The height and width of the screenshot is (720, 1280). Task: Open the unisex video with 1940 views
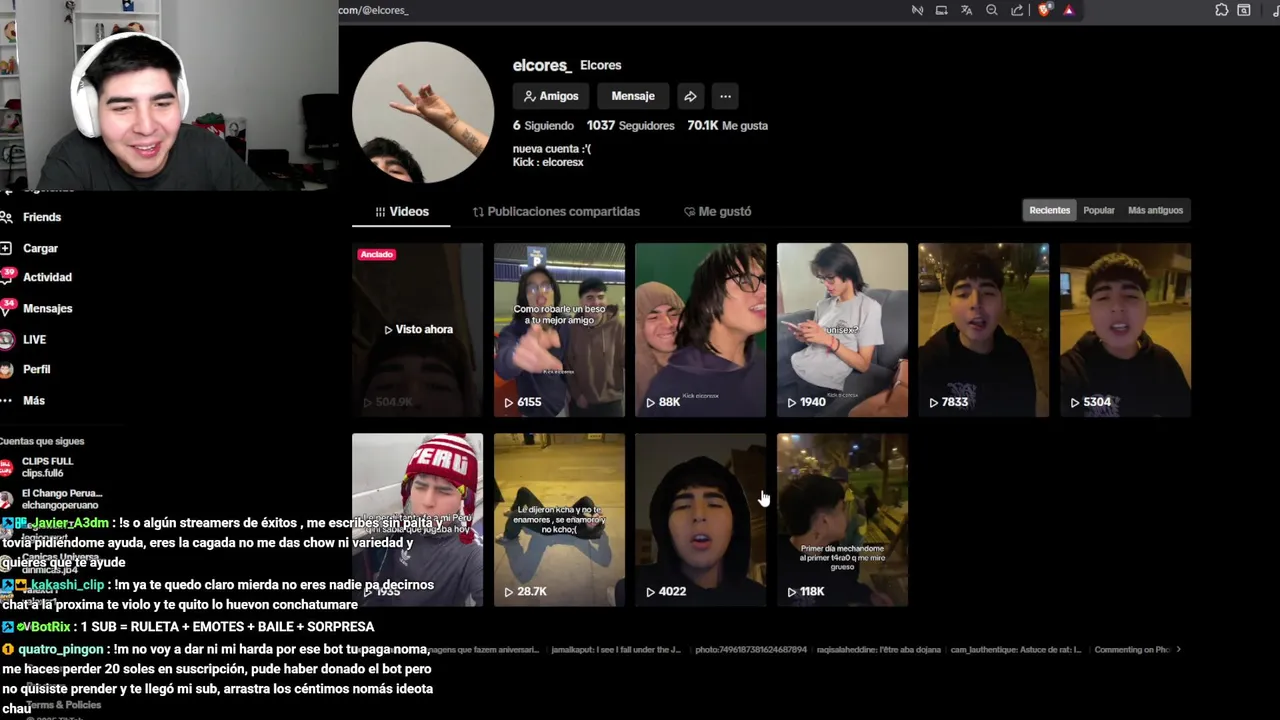coord(842,330)
